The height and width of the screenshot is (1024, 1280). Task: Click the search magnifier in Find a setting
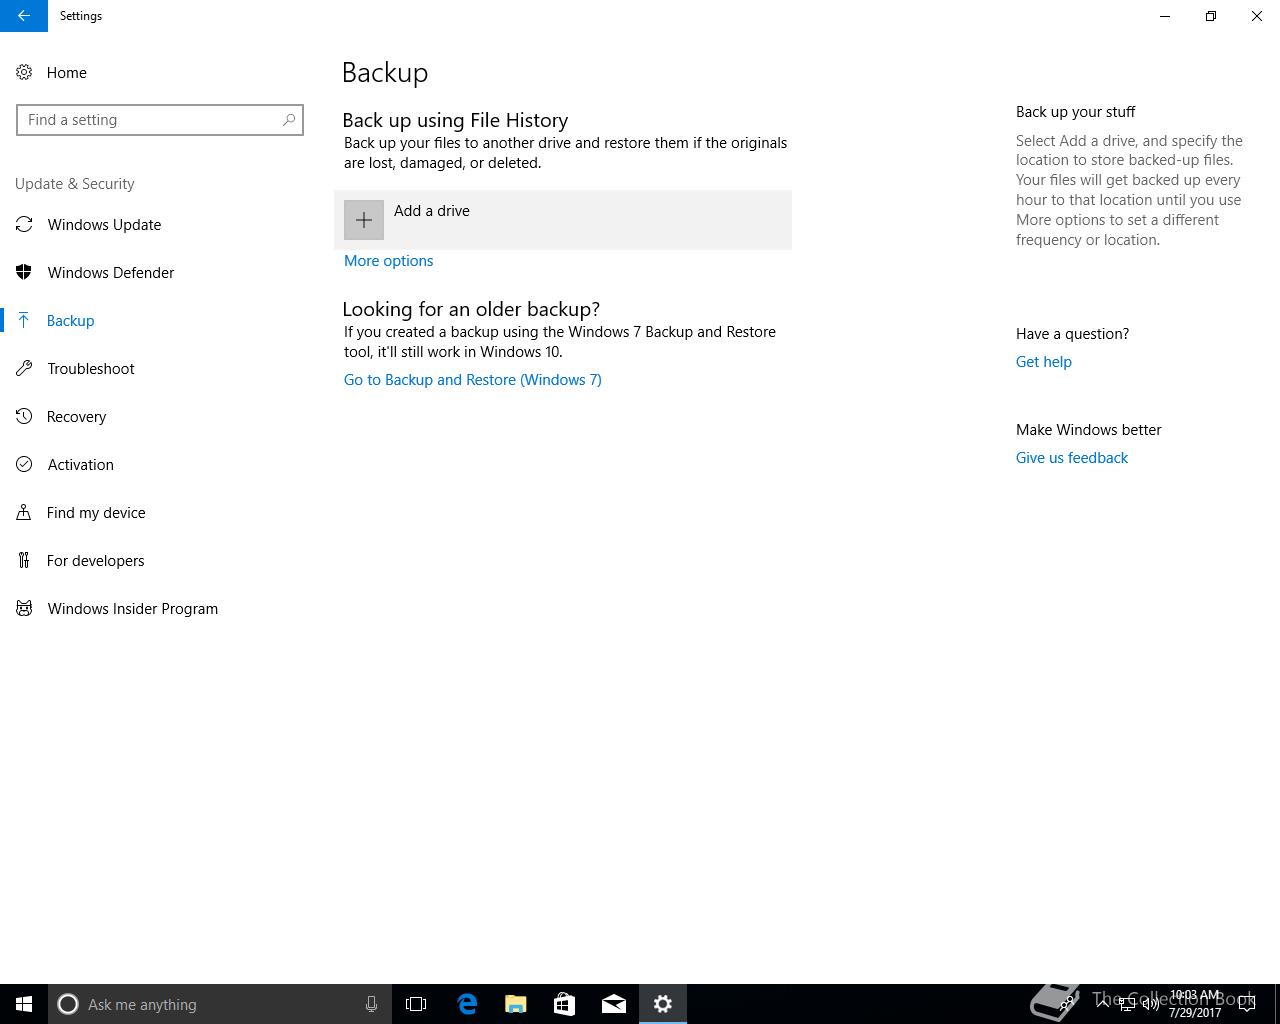coord(289,120)
